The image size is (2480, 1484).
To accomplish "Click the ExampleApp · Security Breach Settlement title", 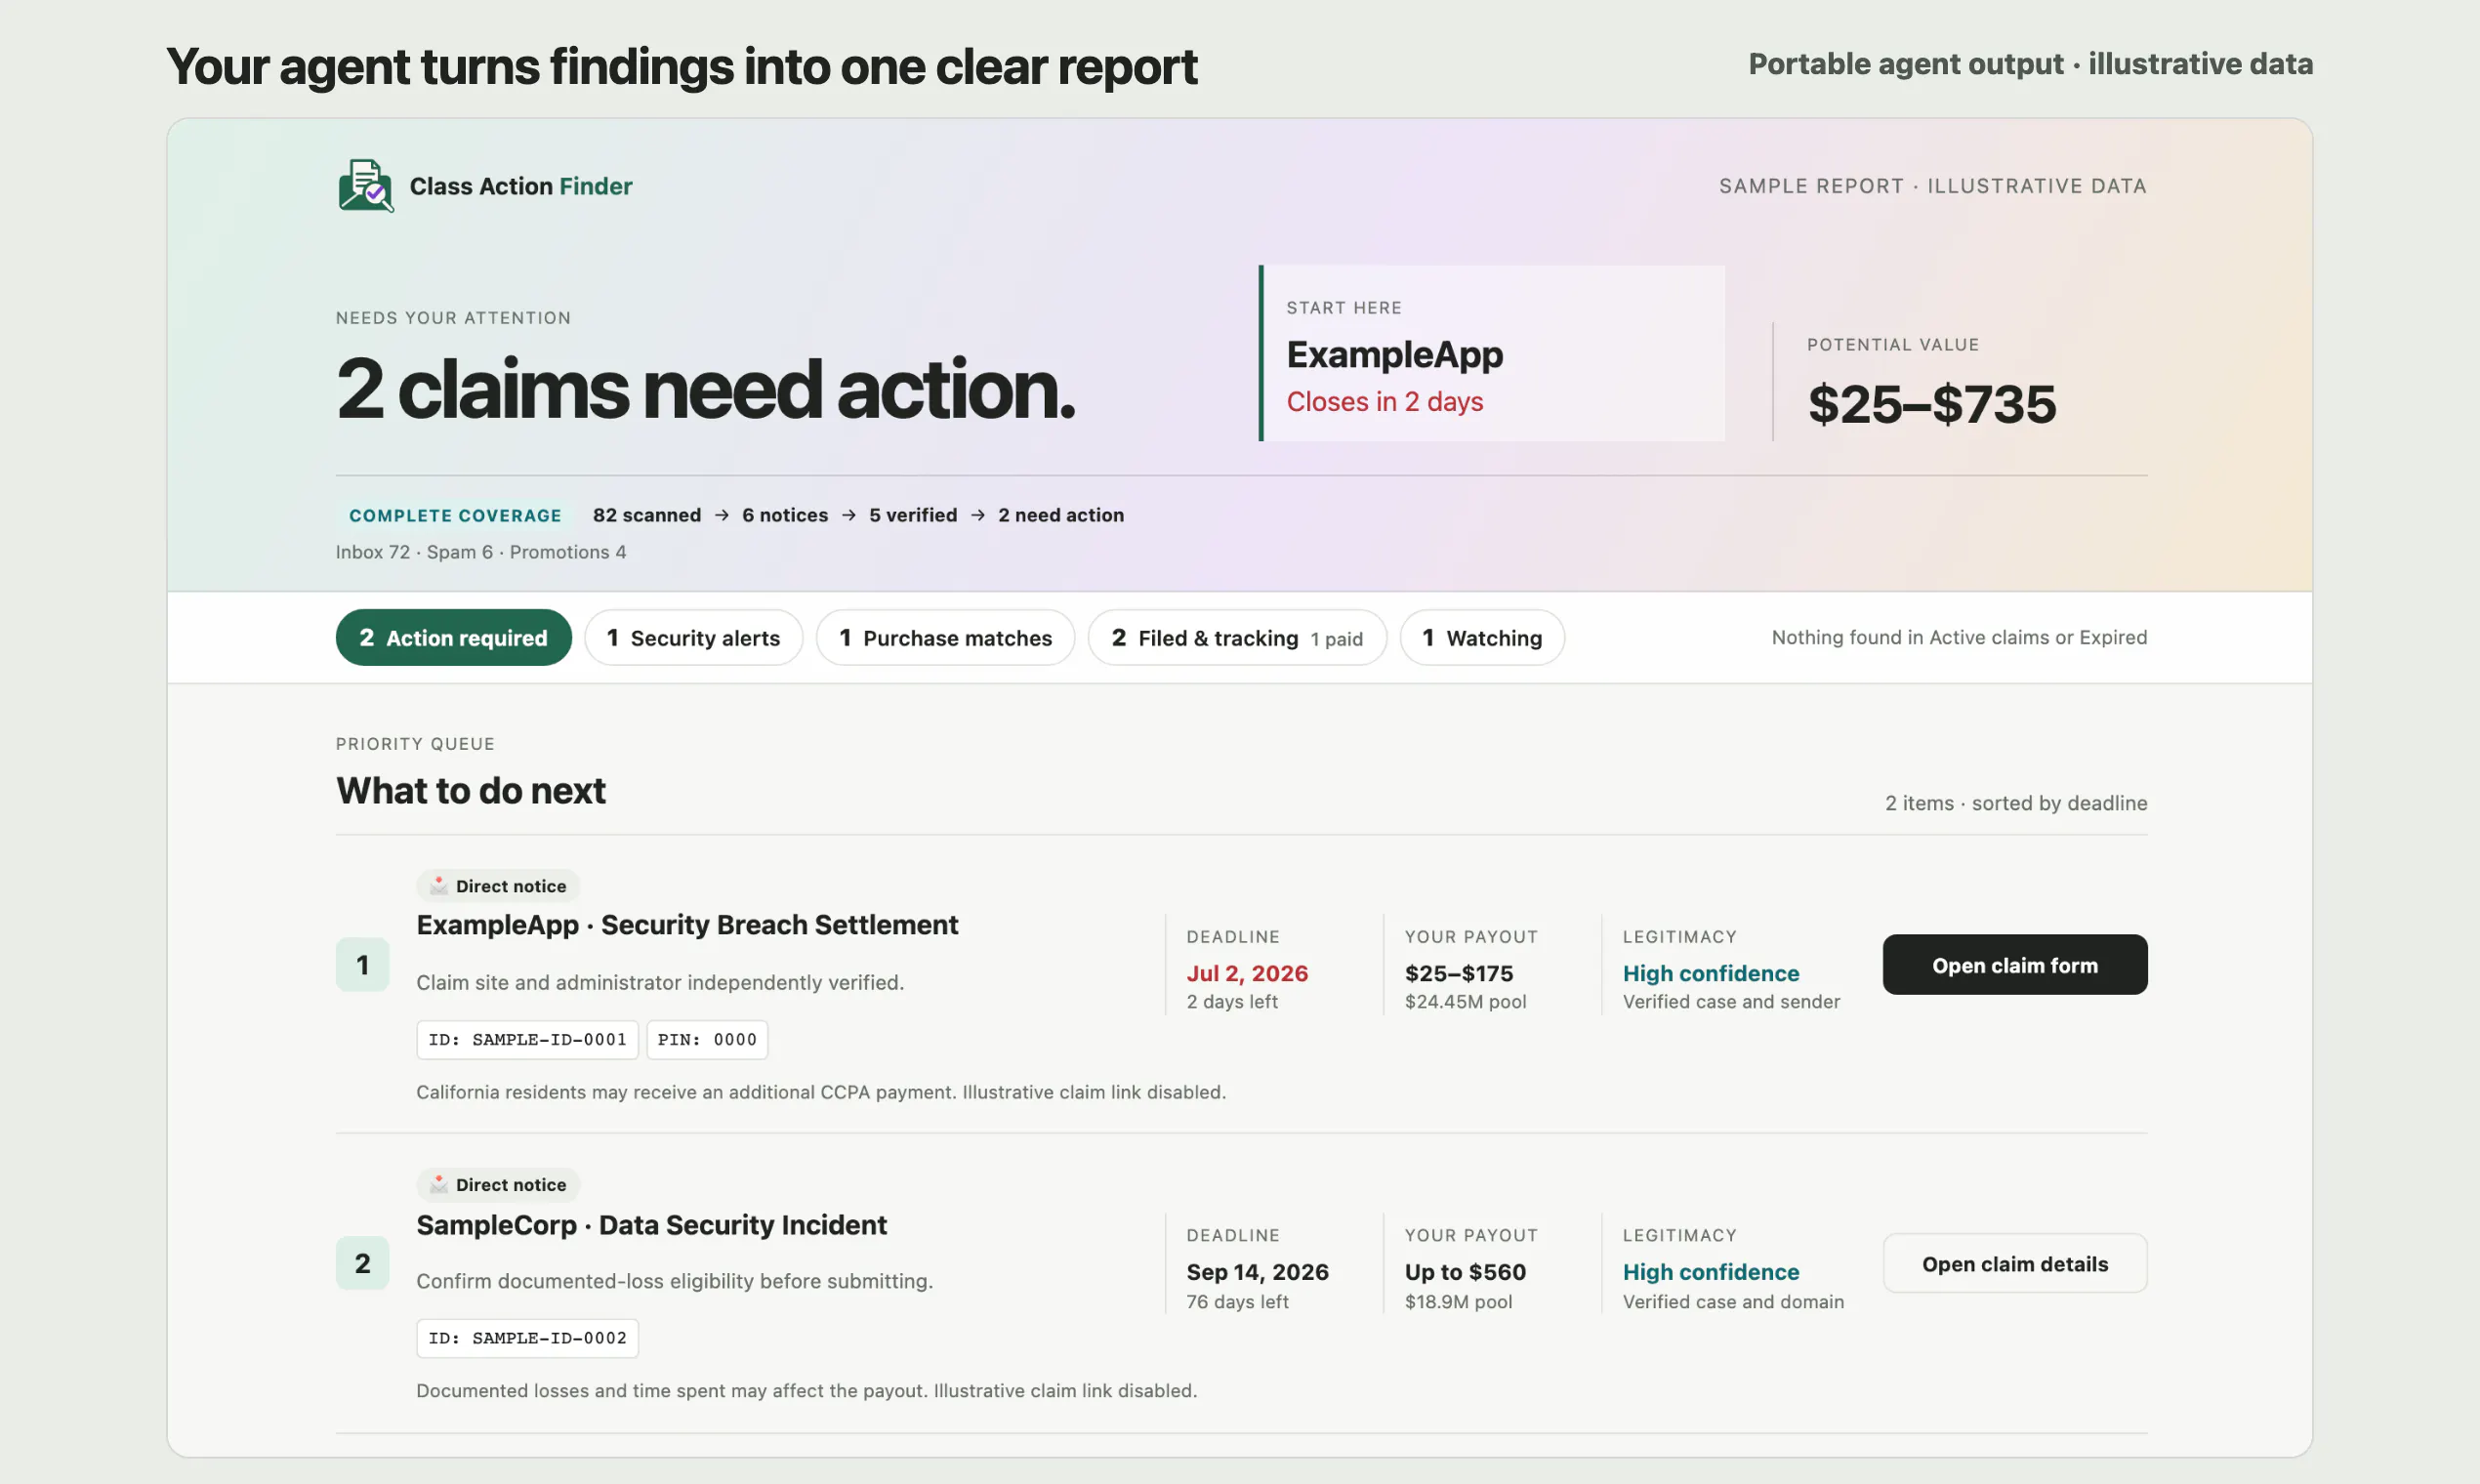I will (687, 925).
